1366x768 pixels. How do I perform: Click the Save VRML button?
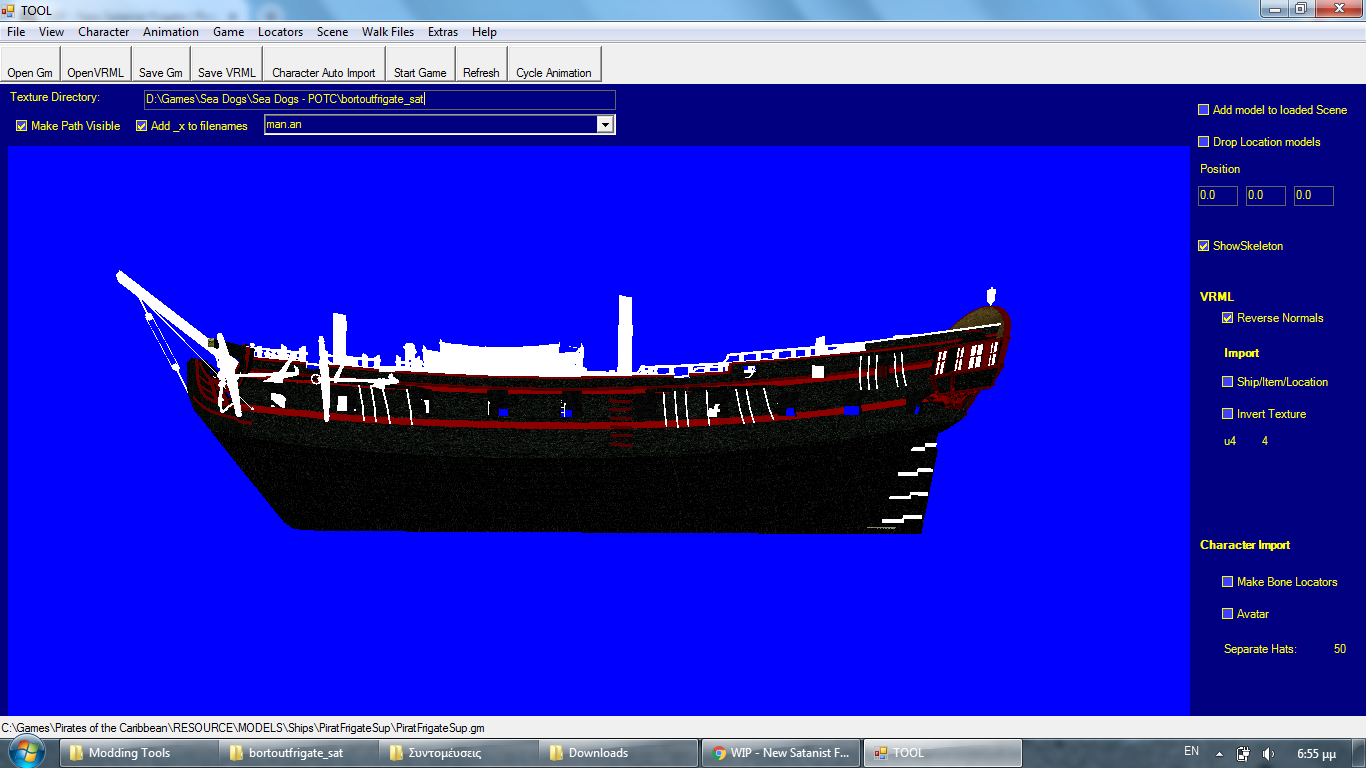click(226, 64)
